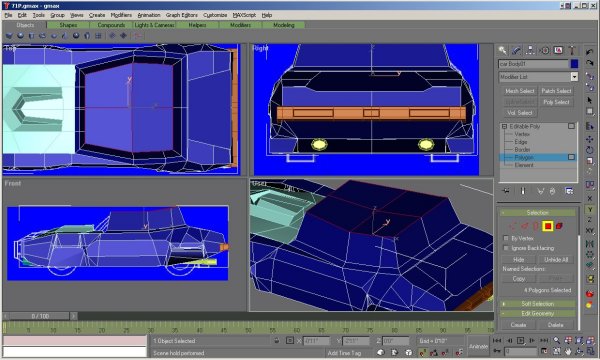Open the Modifier List dropdown
The image size is (600, 360).
coord(574,77)
